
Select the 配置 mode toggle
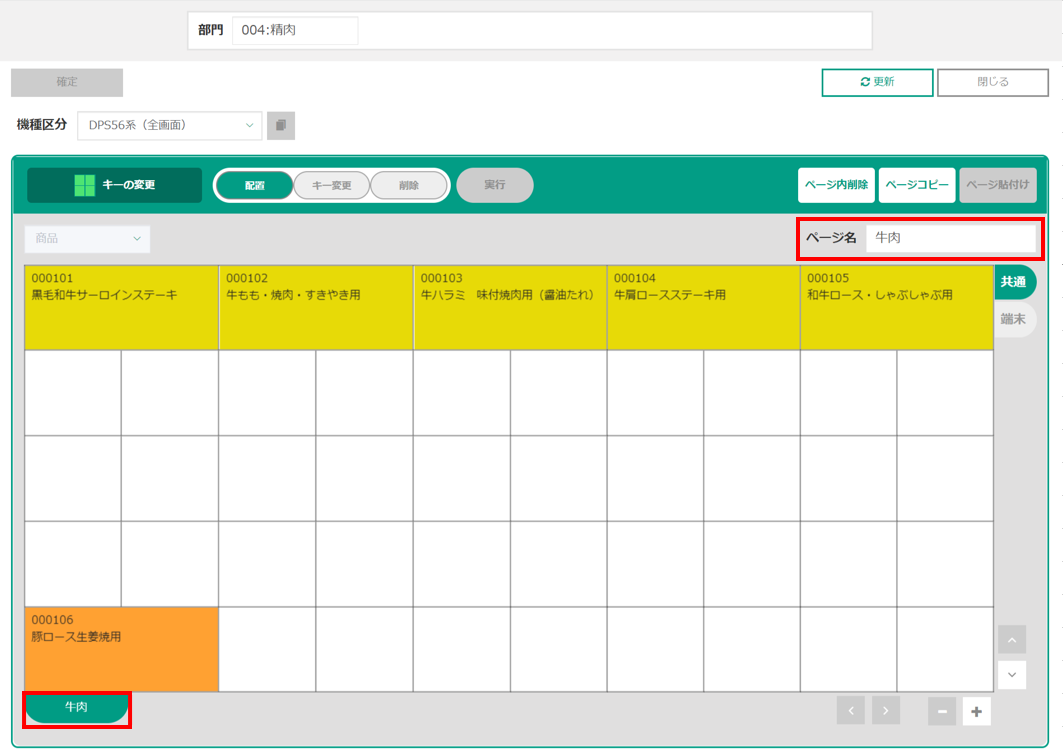click(254, 185)
